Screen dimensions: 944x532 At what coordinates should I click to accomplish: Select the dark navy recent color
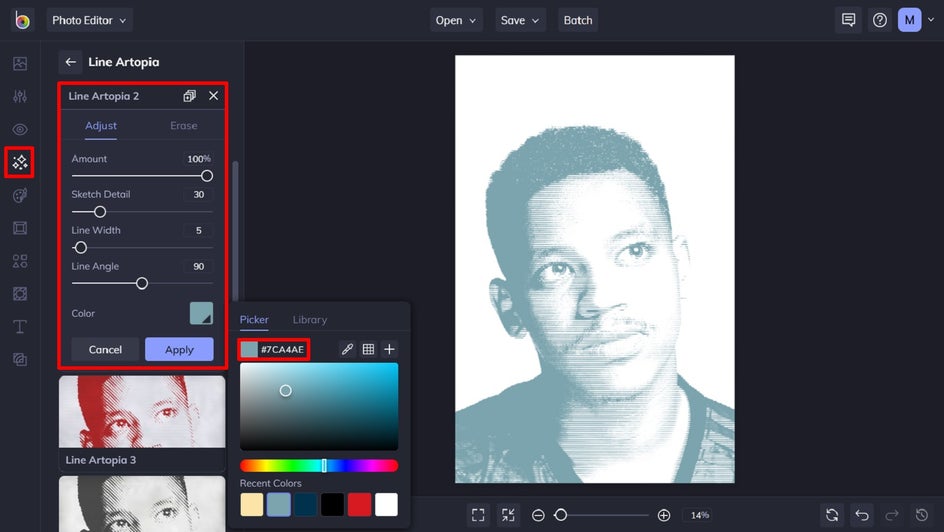click(x=305, y=504)
